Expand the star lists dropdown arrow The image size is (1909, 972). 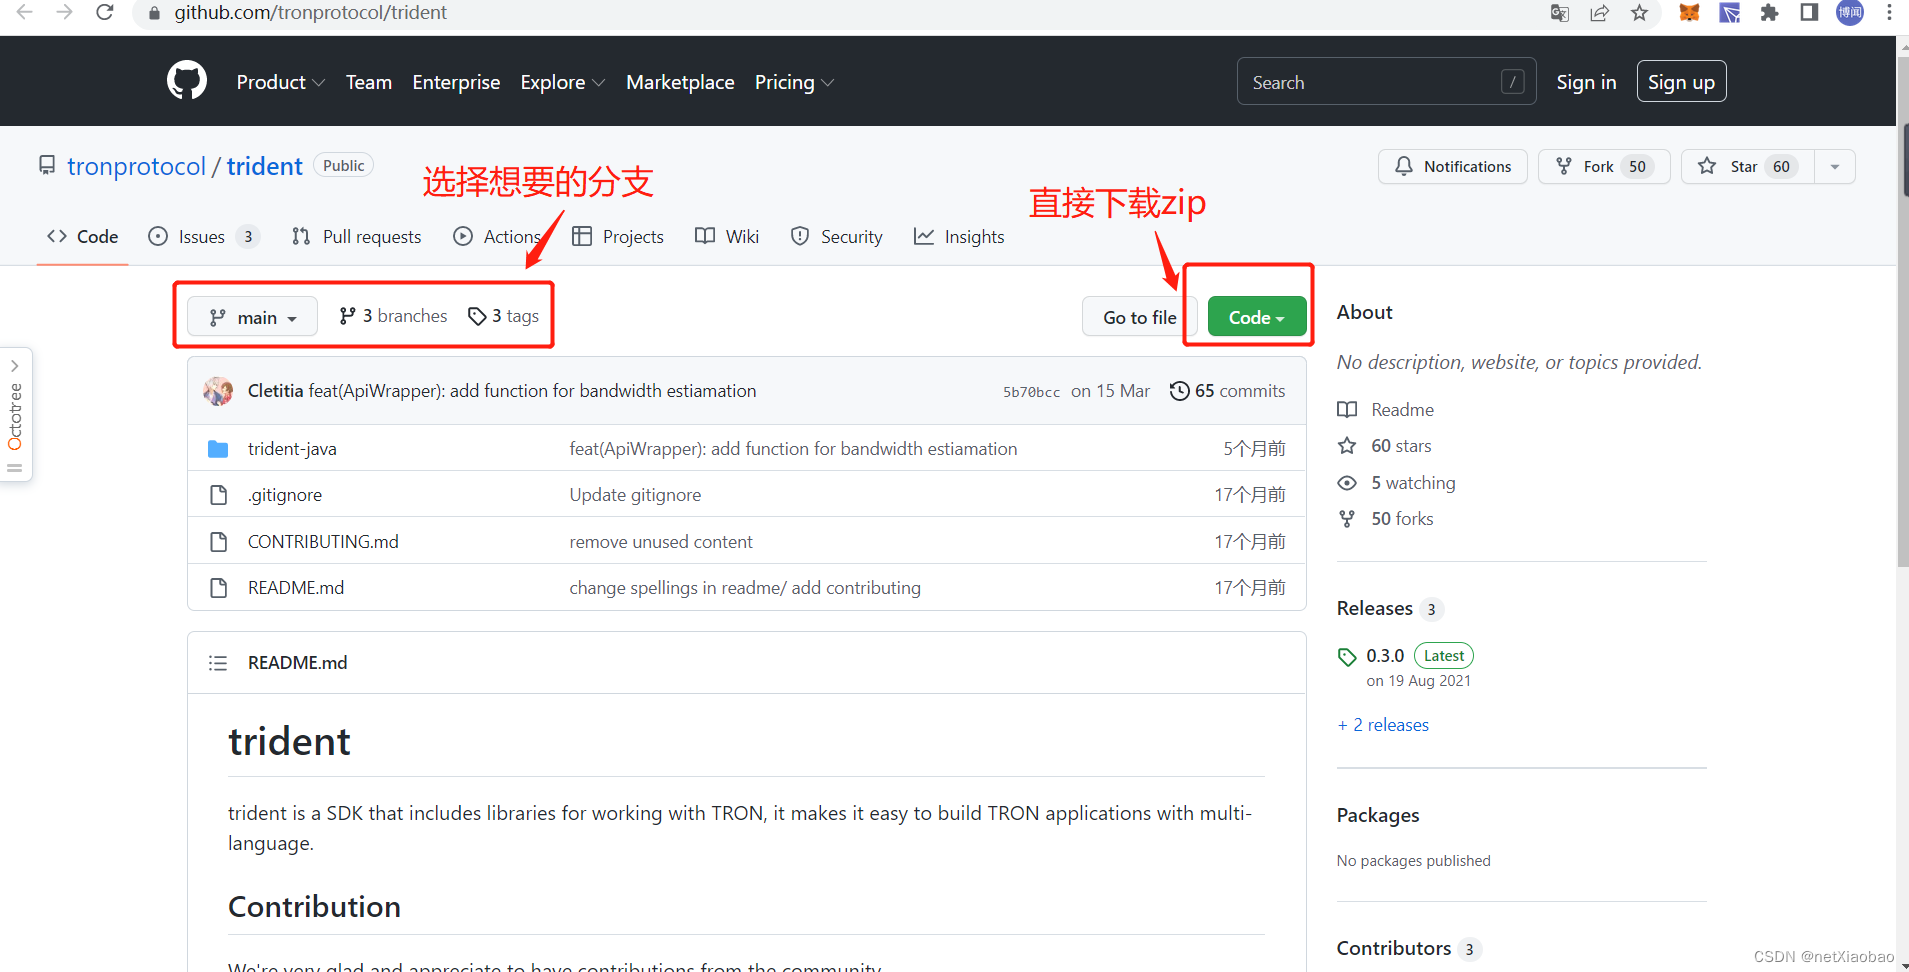click(x=1835, y=166)
